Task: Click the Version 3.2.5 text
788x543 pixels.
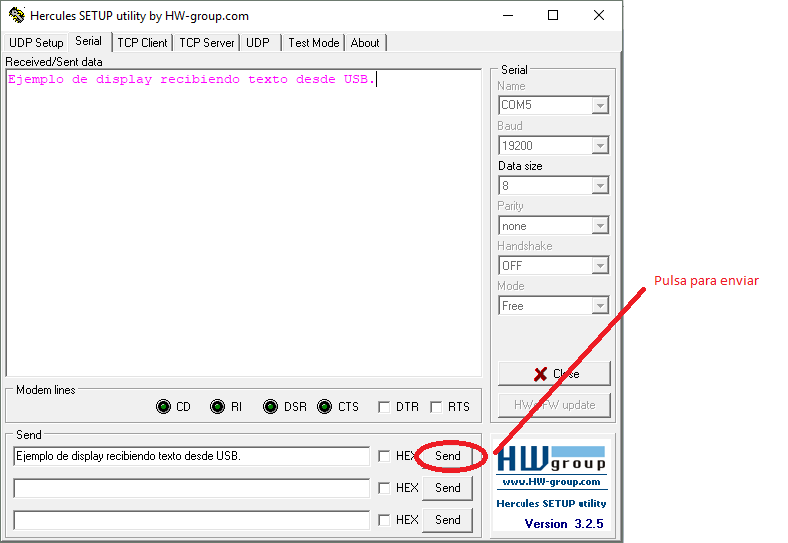Action: 564,524
